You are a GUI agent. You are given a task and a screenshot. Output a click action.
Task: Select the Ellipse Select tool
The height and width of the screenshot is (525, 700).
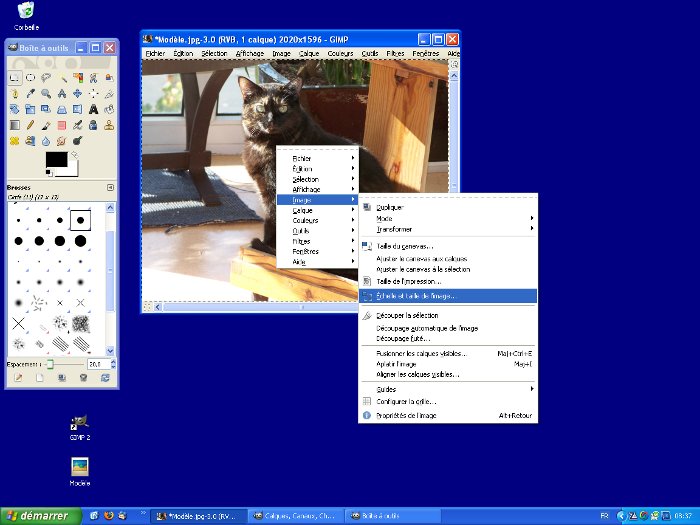tap(30, 78)
